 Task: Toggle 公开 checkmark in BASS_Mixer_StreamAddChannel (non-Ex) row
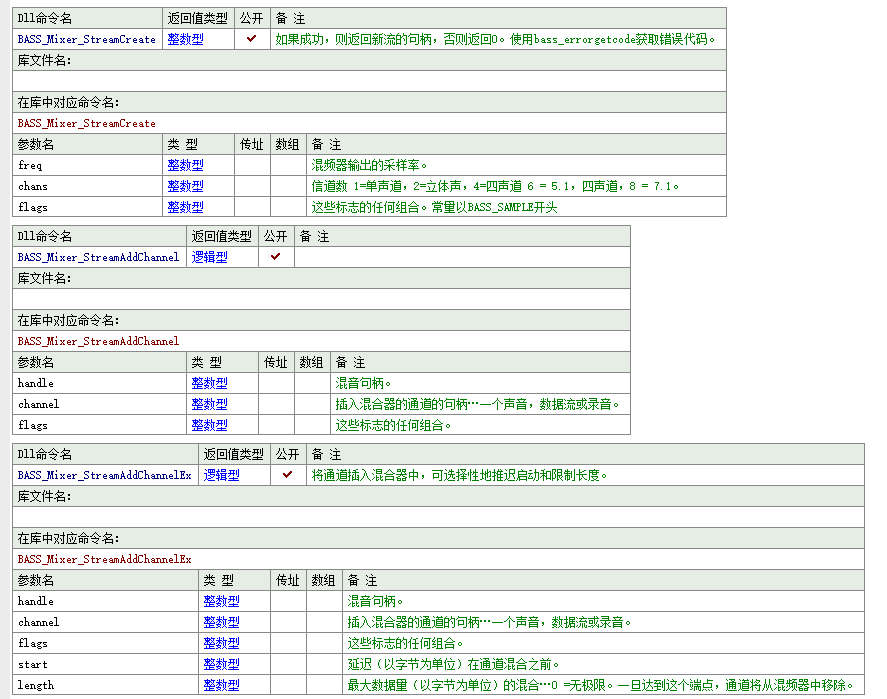[276, 257]
